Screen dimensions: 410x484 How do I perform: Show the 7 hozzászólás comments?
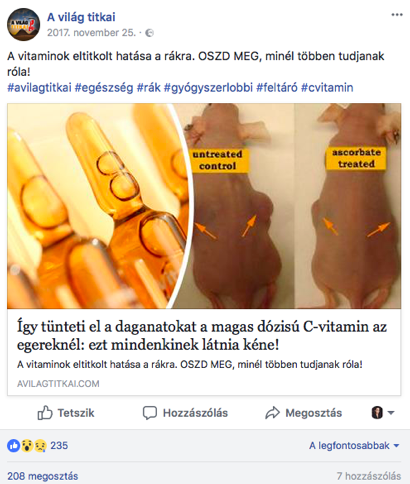[x=368, y=476]
